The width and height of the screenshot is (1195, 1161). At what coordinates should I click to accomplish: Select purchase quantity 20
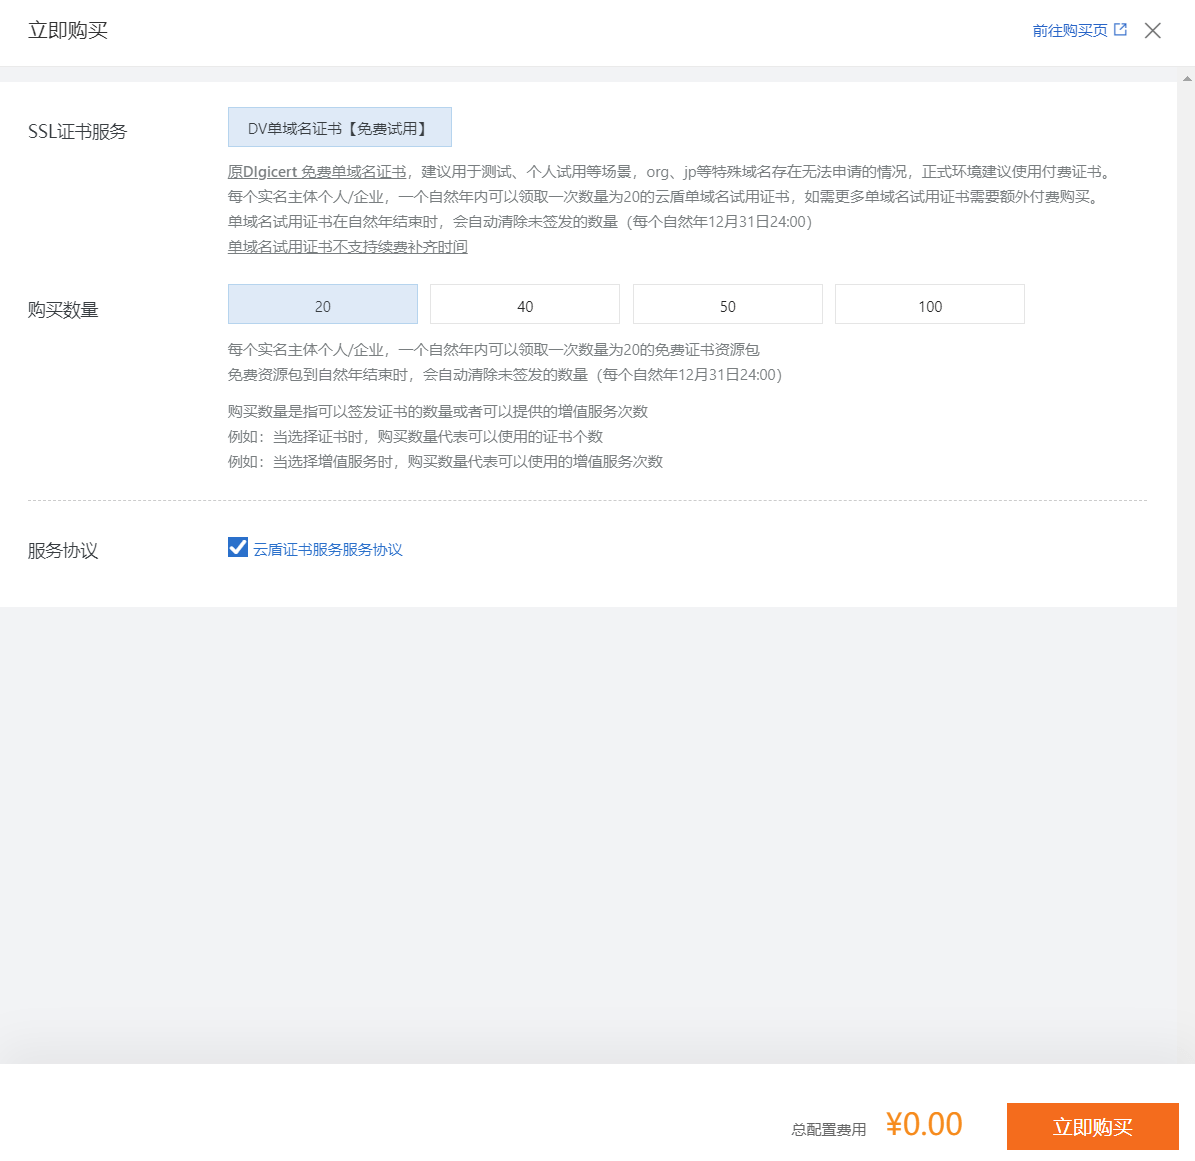323,305
